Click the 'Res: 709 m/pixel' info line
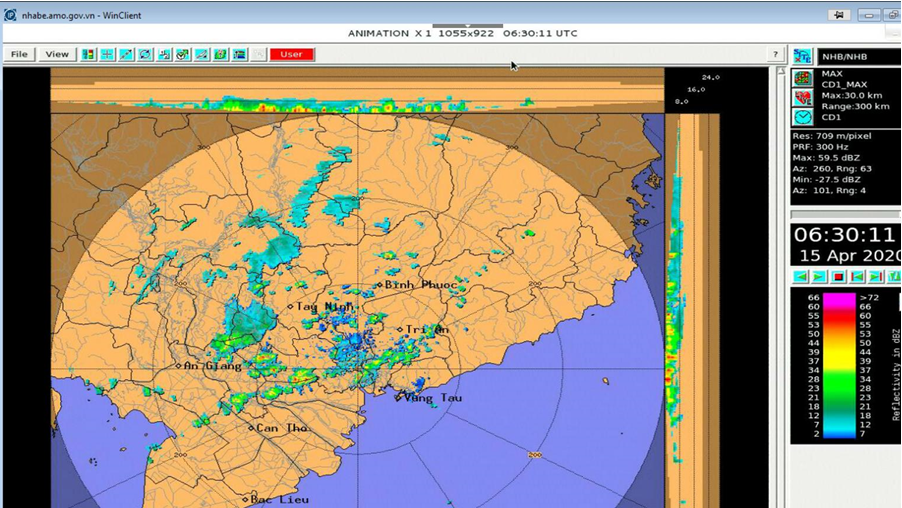Image resolution: width=902 pixels, height=508 pixels. (832, 136)
